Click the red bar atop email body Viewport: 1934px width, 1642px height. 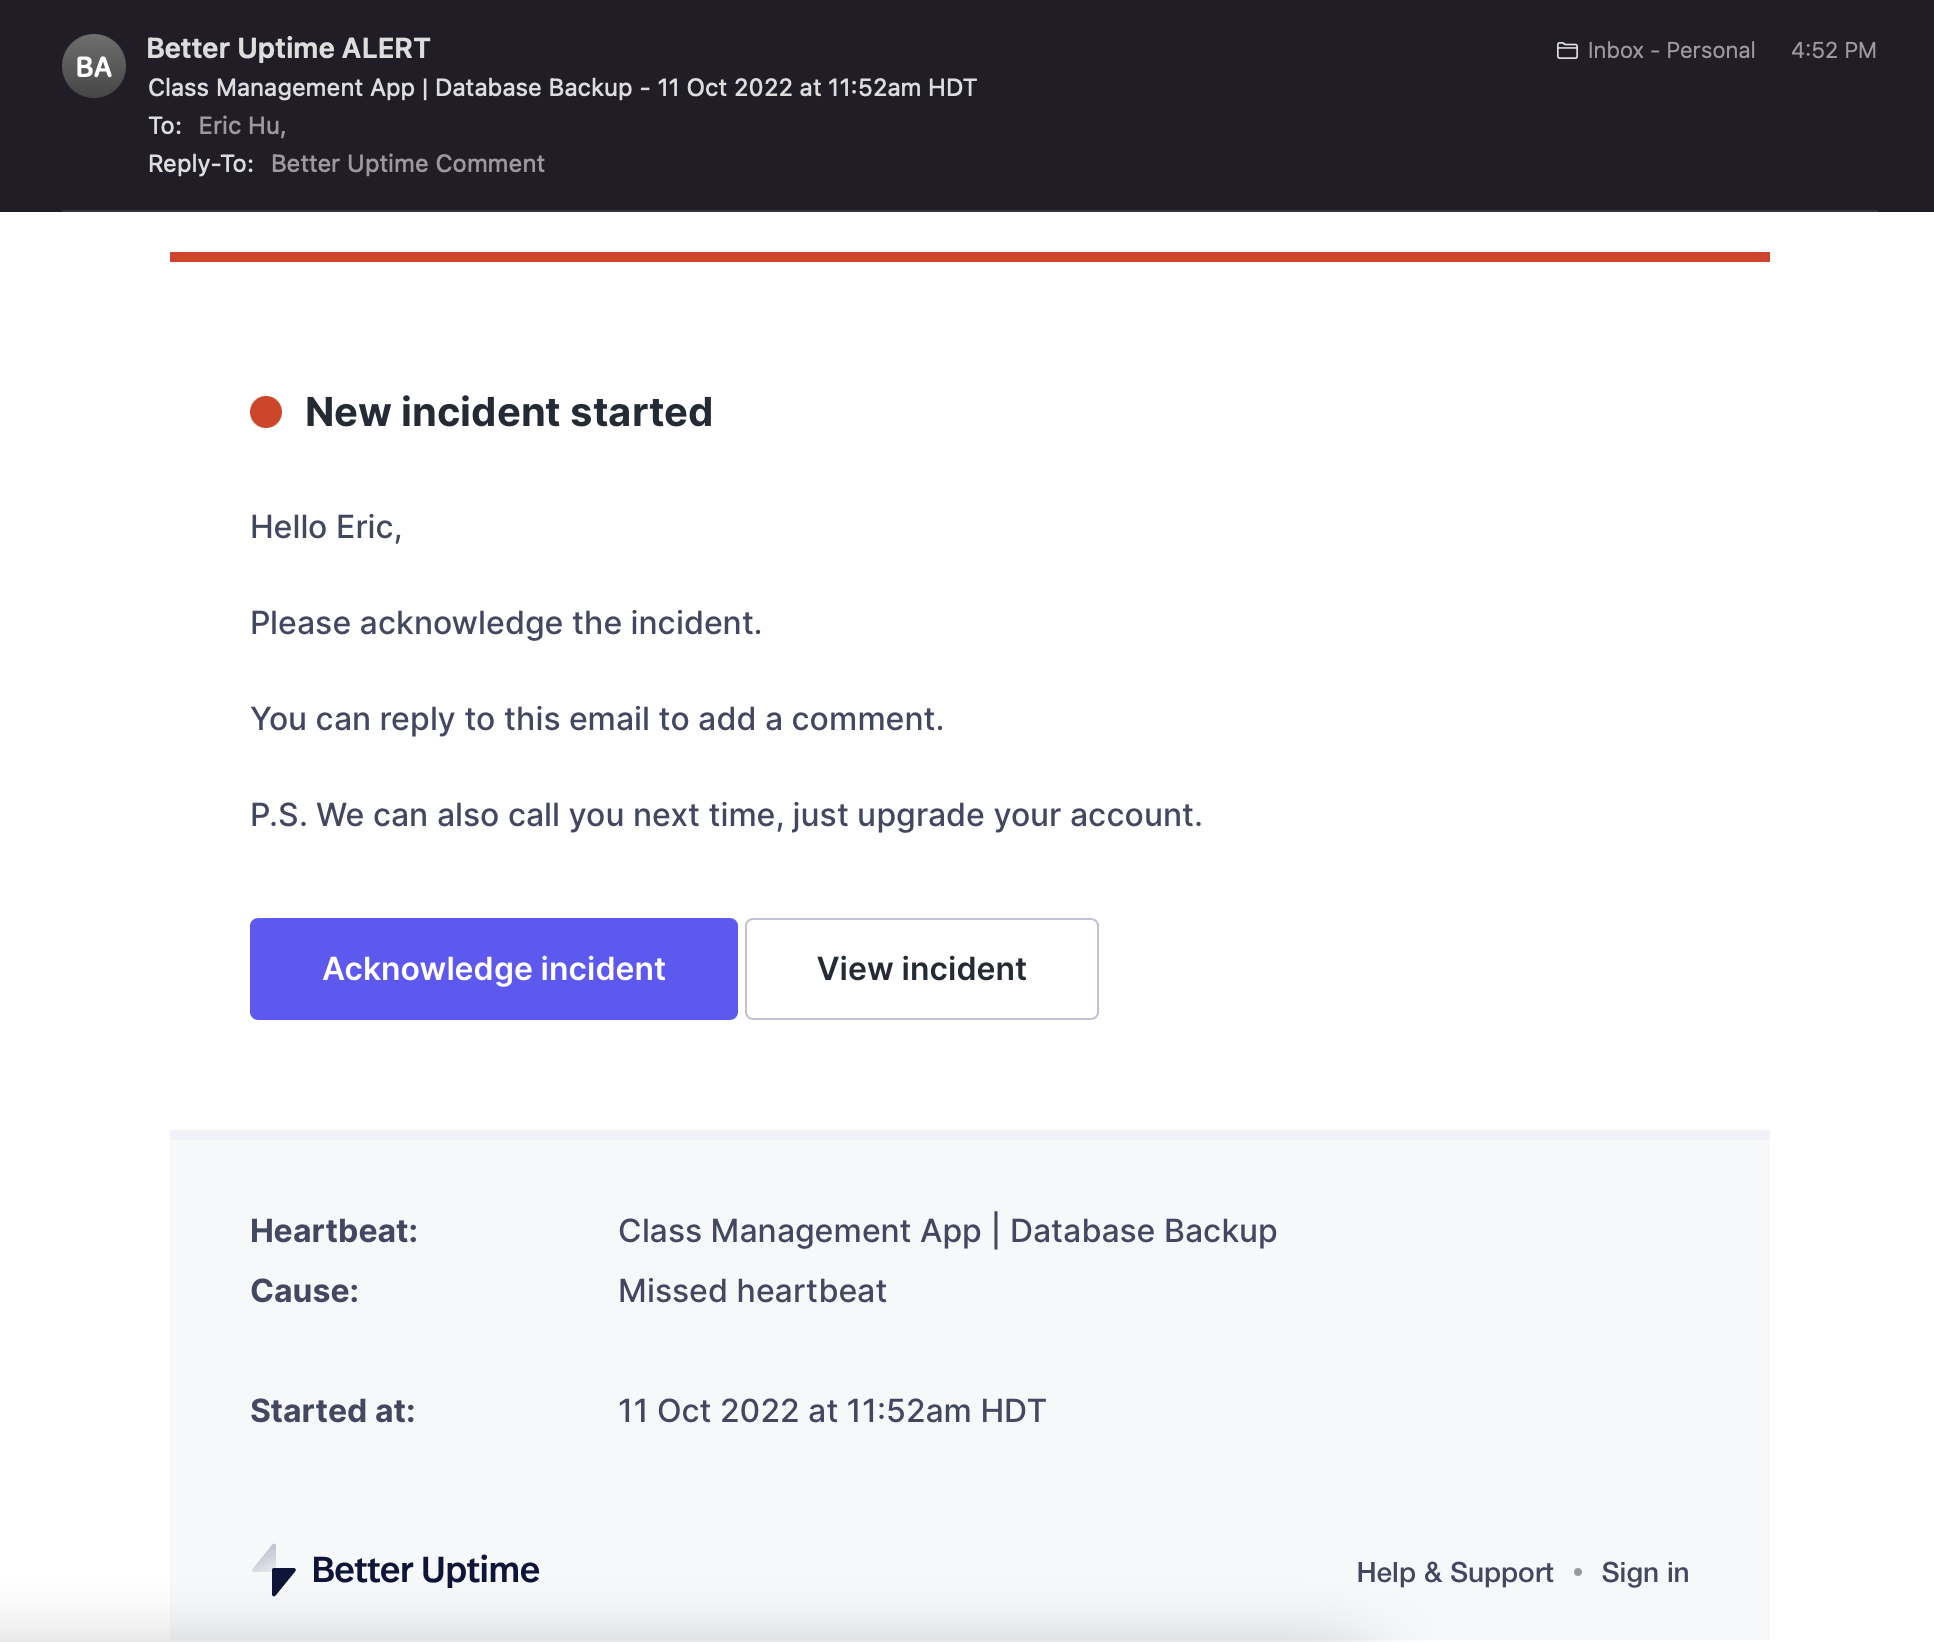[968, 257]
